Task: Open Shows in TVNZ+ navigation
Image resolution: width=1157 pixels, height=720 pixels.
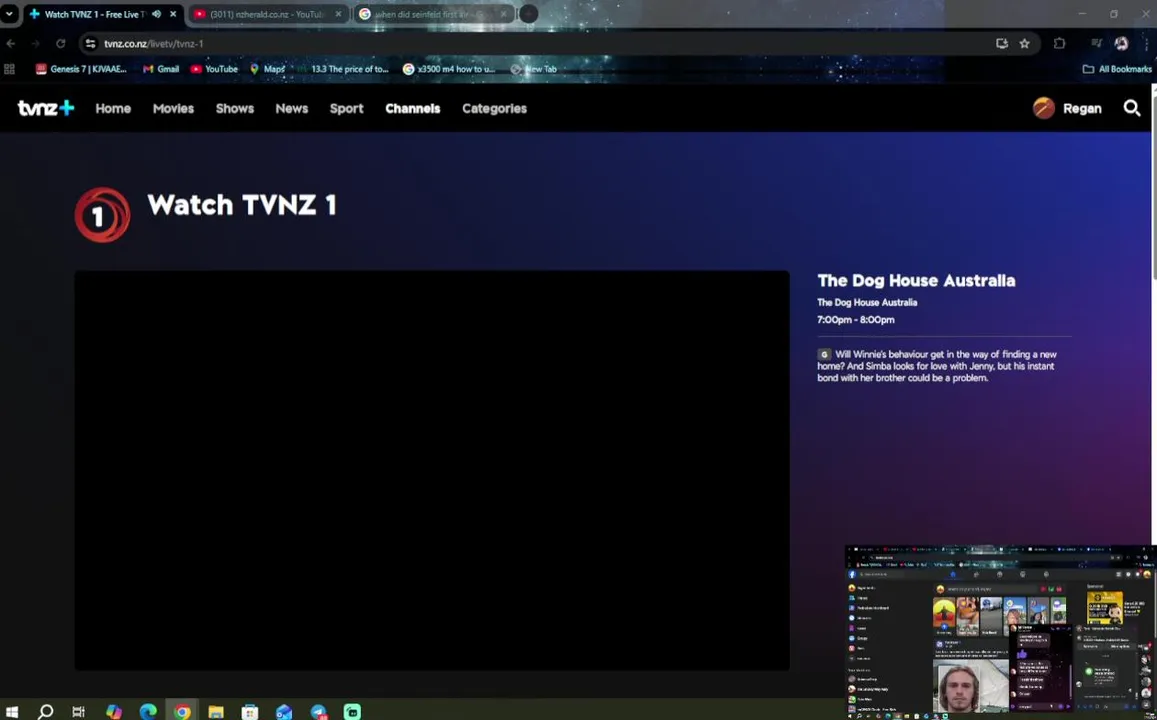Action: [x=235, y=108]
